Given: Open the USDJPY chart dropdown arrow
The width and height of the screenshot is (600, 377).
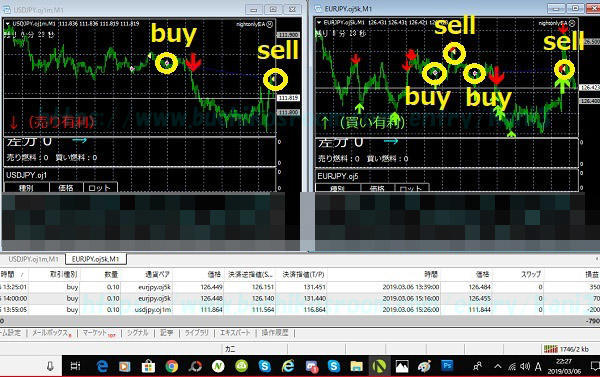Looking at the screenshot, I should pos(7,24).
